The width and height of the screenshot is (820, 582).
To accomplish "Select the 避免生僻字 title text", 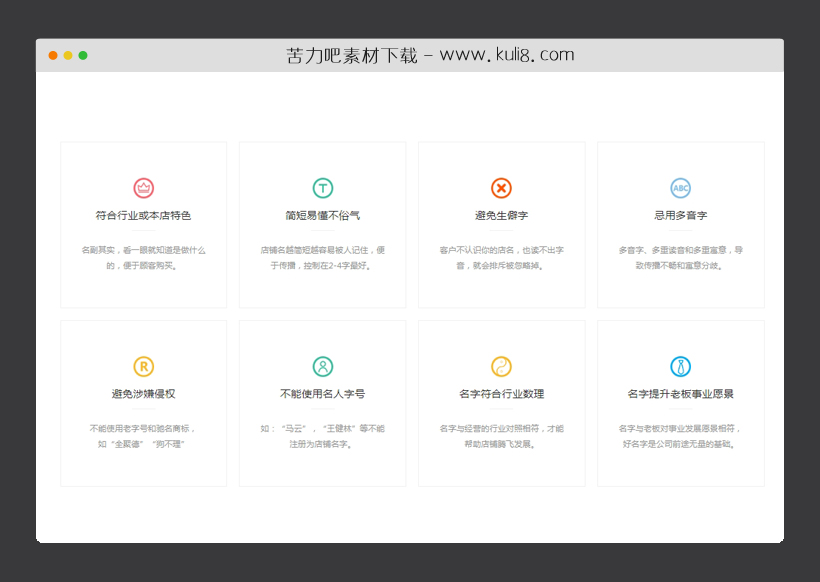I will click(x=501, y=214).
